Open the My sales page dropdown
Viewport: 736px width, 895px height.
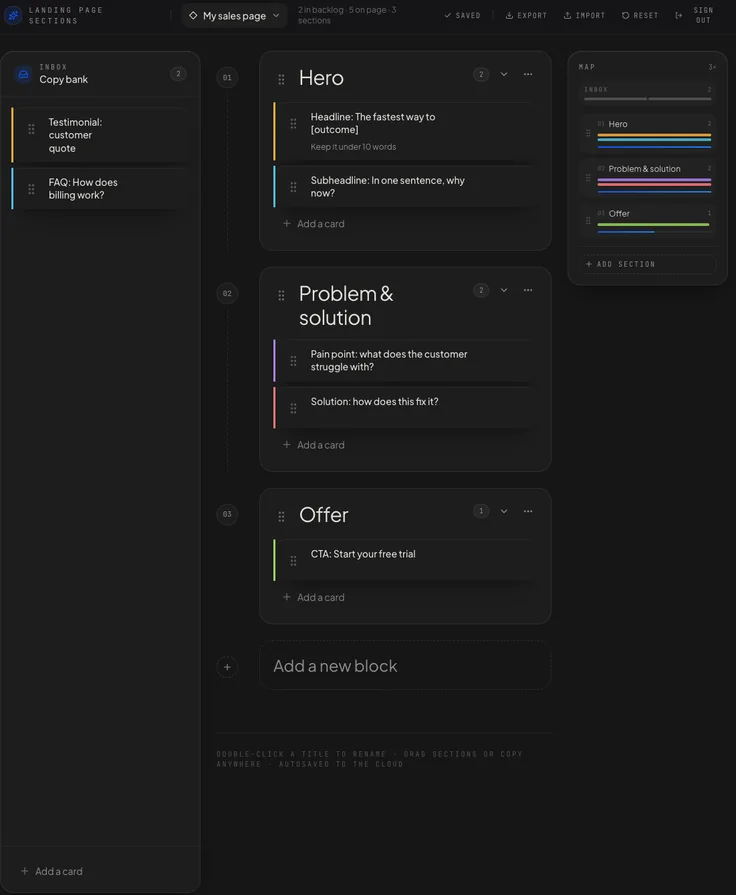[x=234, y=16]
